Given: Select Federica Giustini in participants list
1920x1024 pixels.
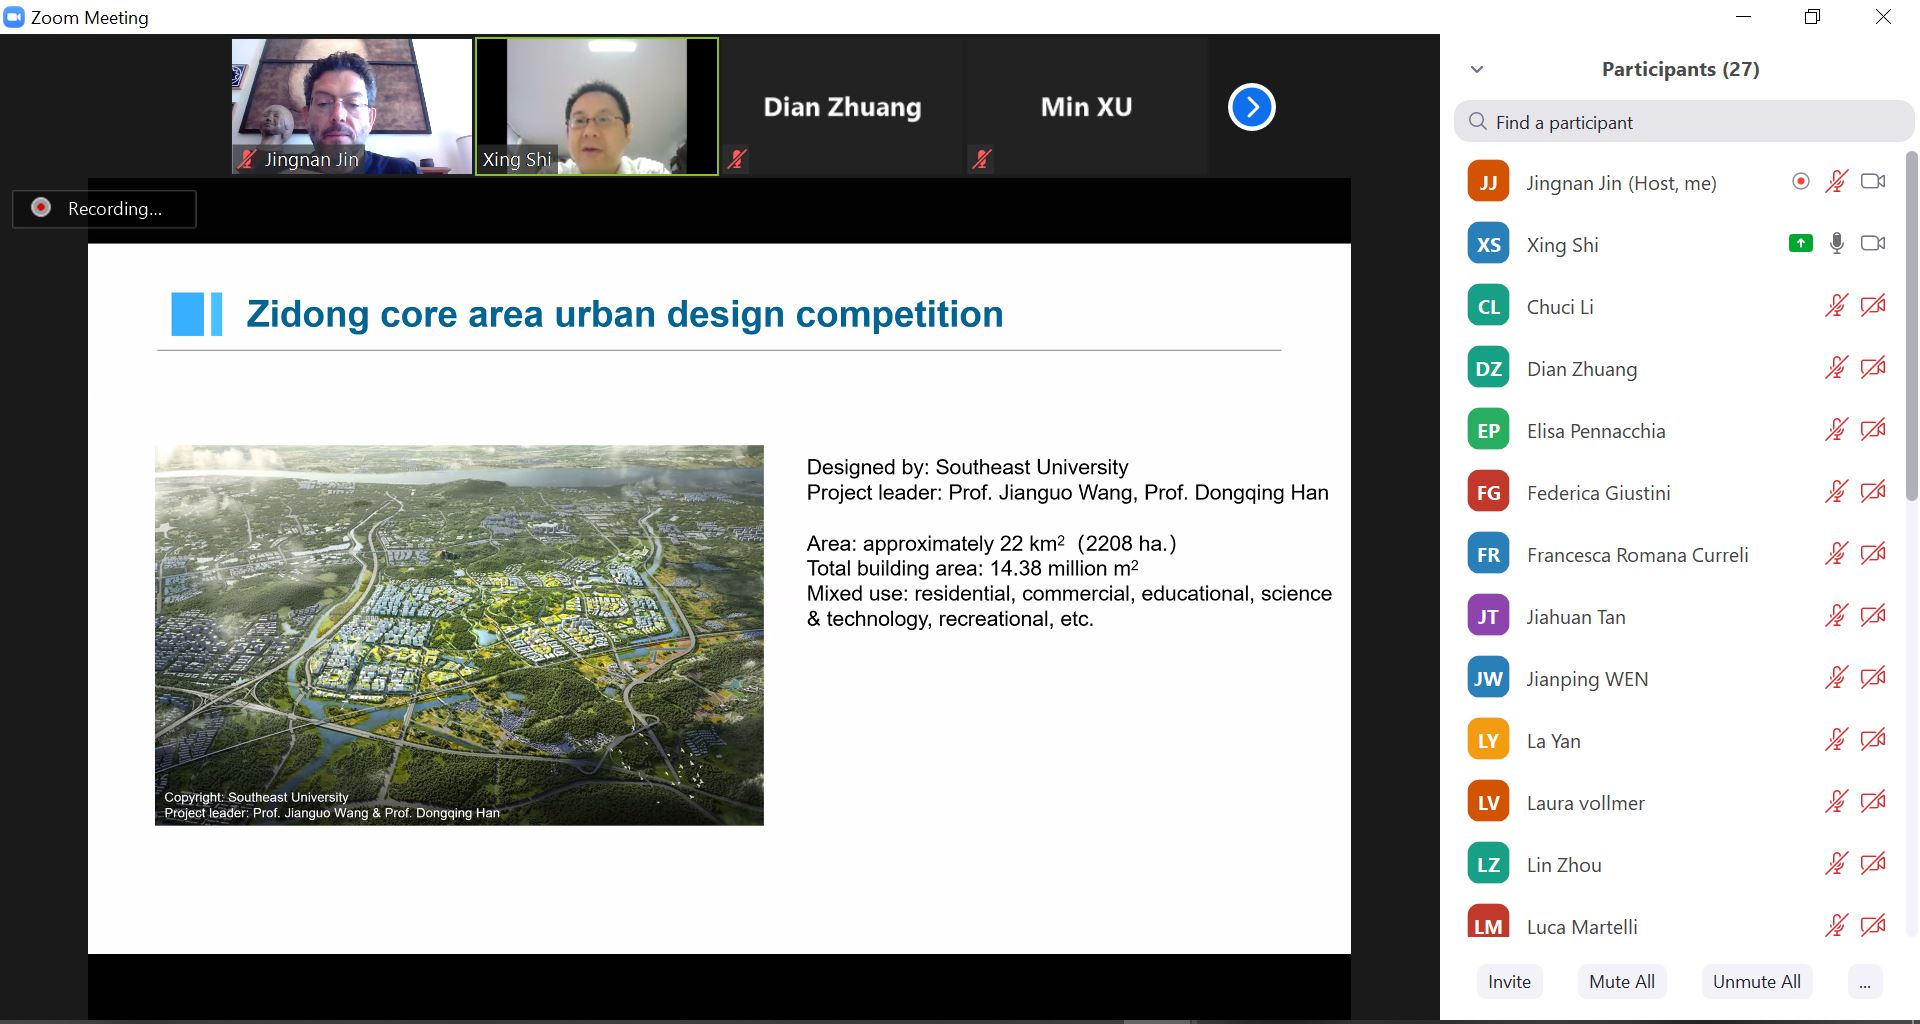Looking at the screenshot, I should click(x=1598, y=493).
